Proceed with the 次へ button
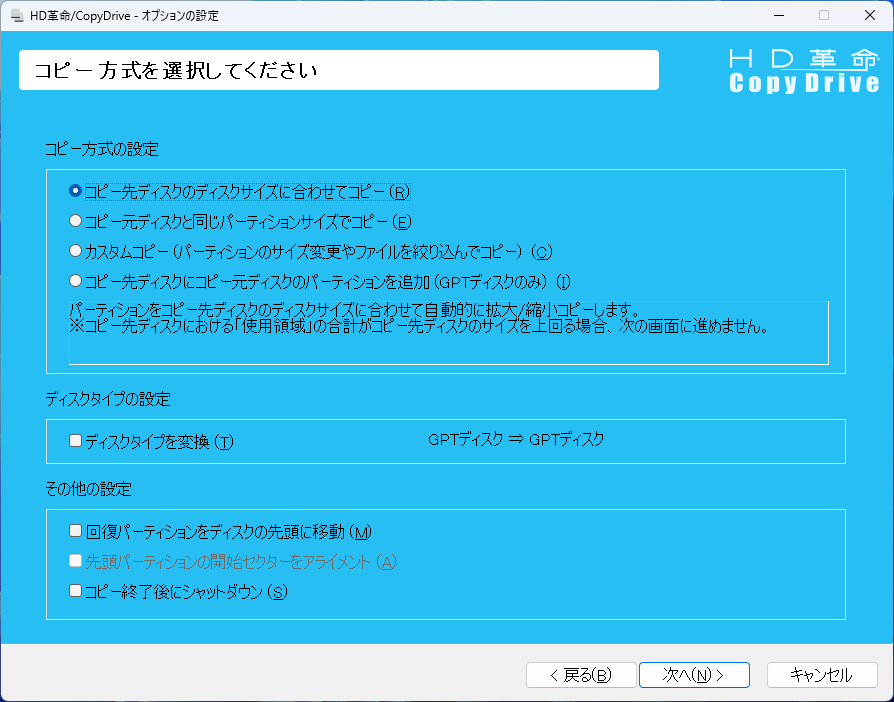Image resolution: width=894 pixels, height=702 pixels. click(693, 675)
